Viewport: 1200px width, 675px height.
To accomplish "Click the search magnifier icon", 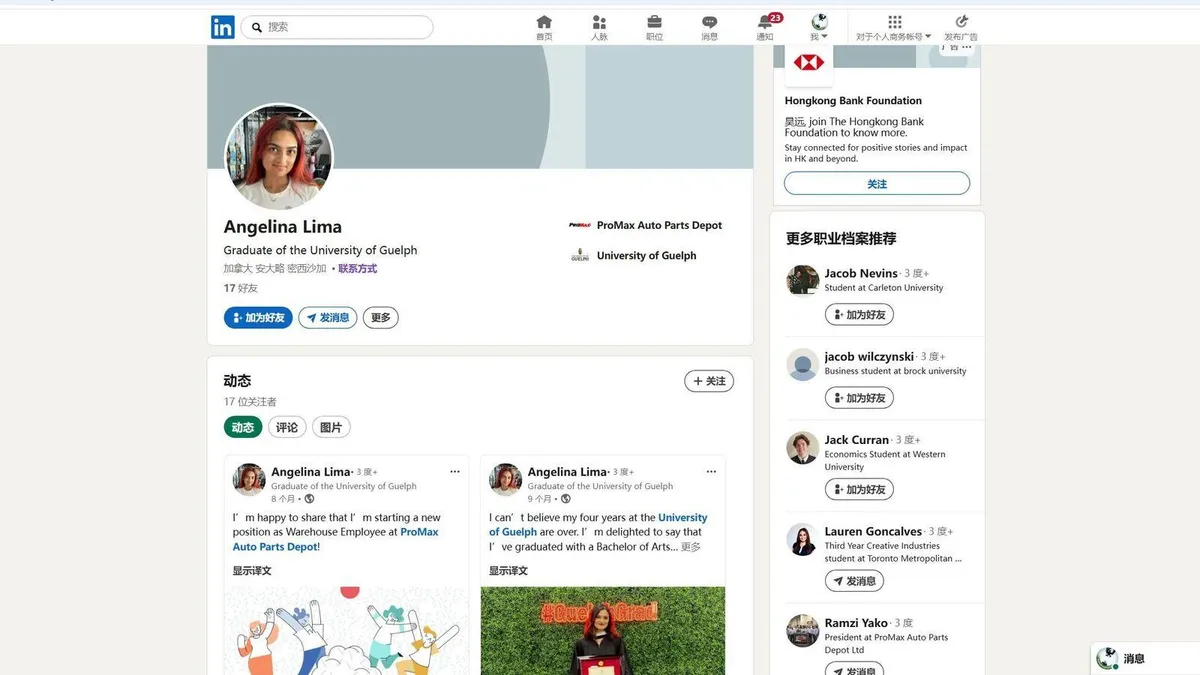I will tap(256, 27).
